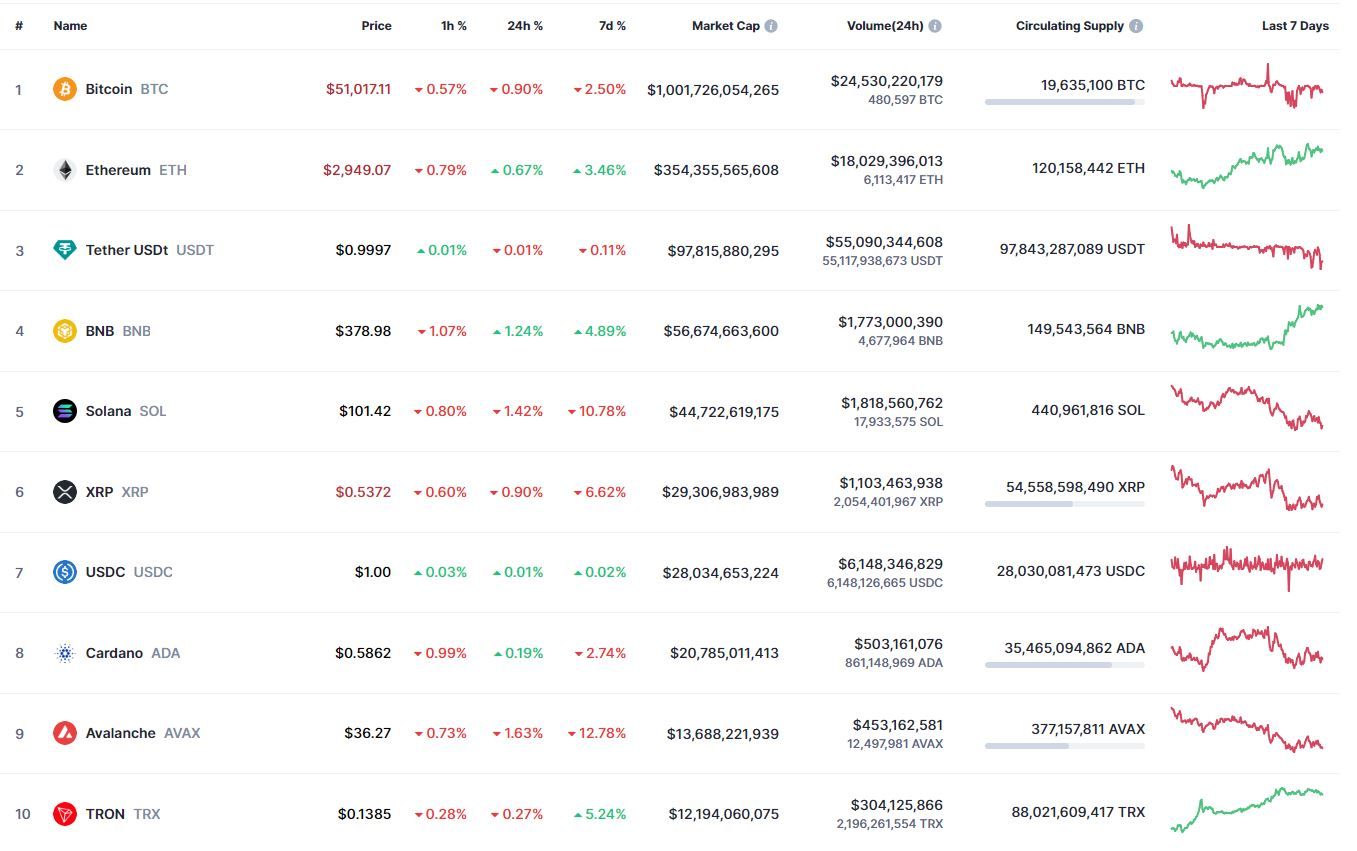Click the XRP logo icon

tap(65, 492)
